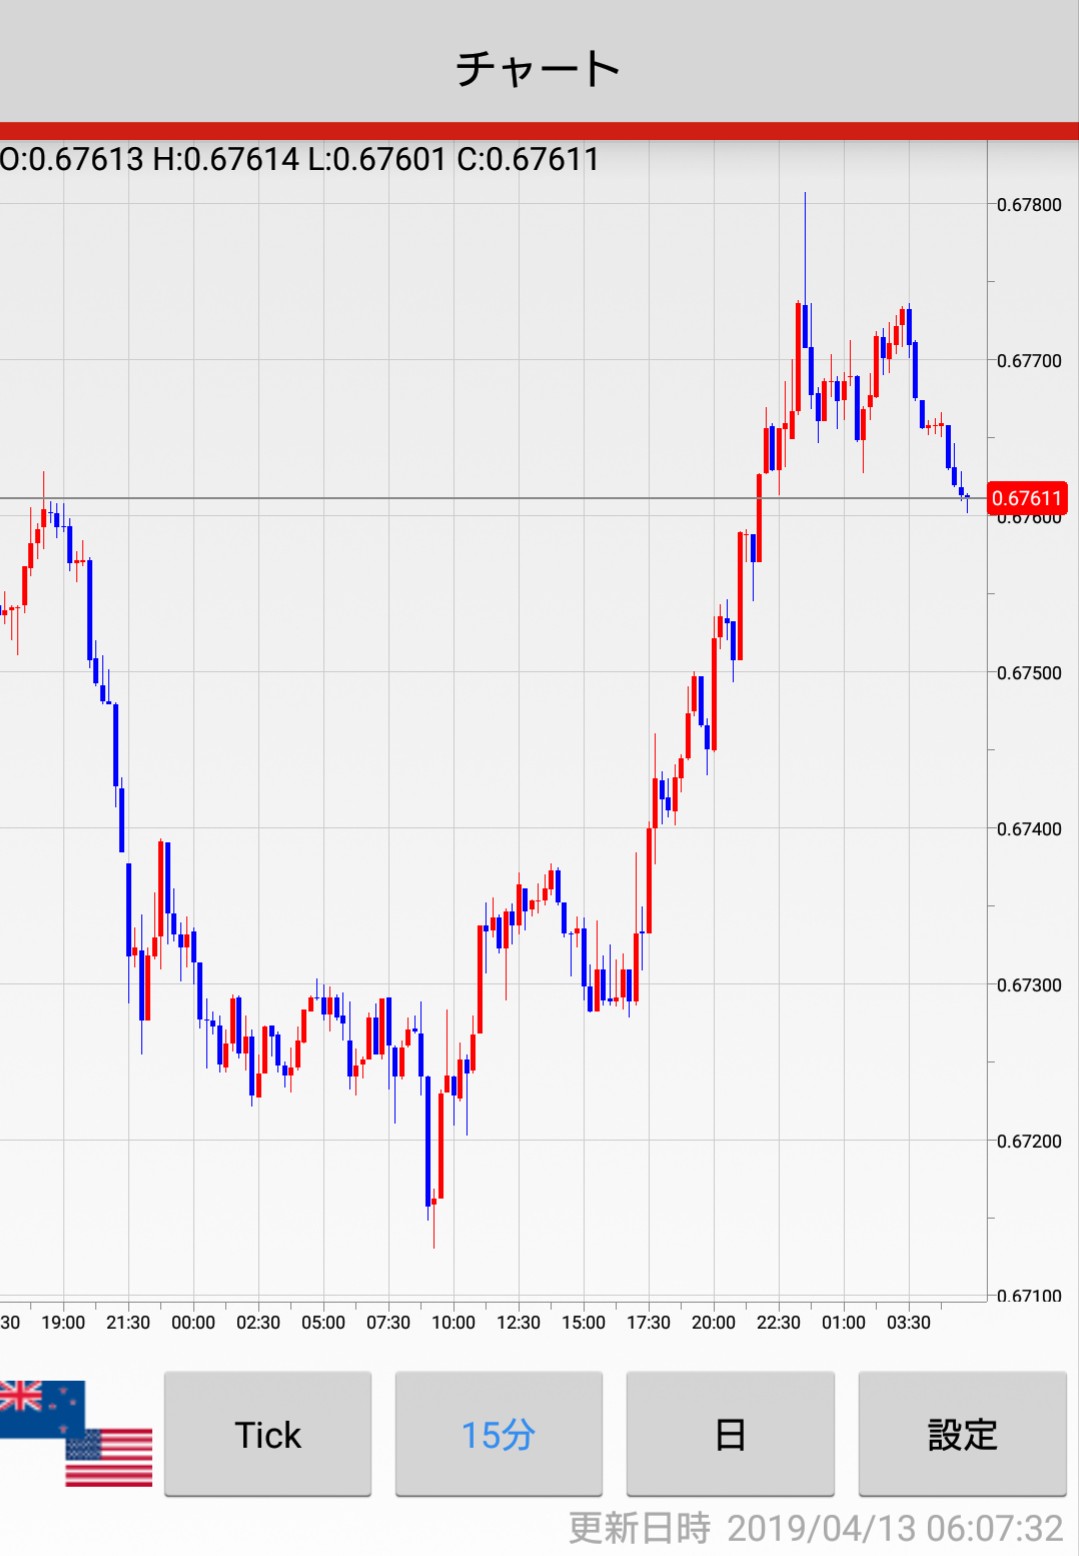This screenshot has width=1079, height=1556.
Task: Tap the チャート title in header
Action: 538,68
